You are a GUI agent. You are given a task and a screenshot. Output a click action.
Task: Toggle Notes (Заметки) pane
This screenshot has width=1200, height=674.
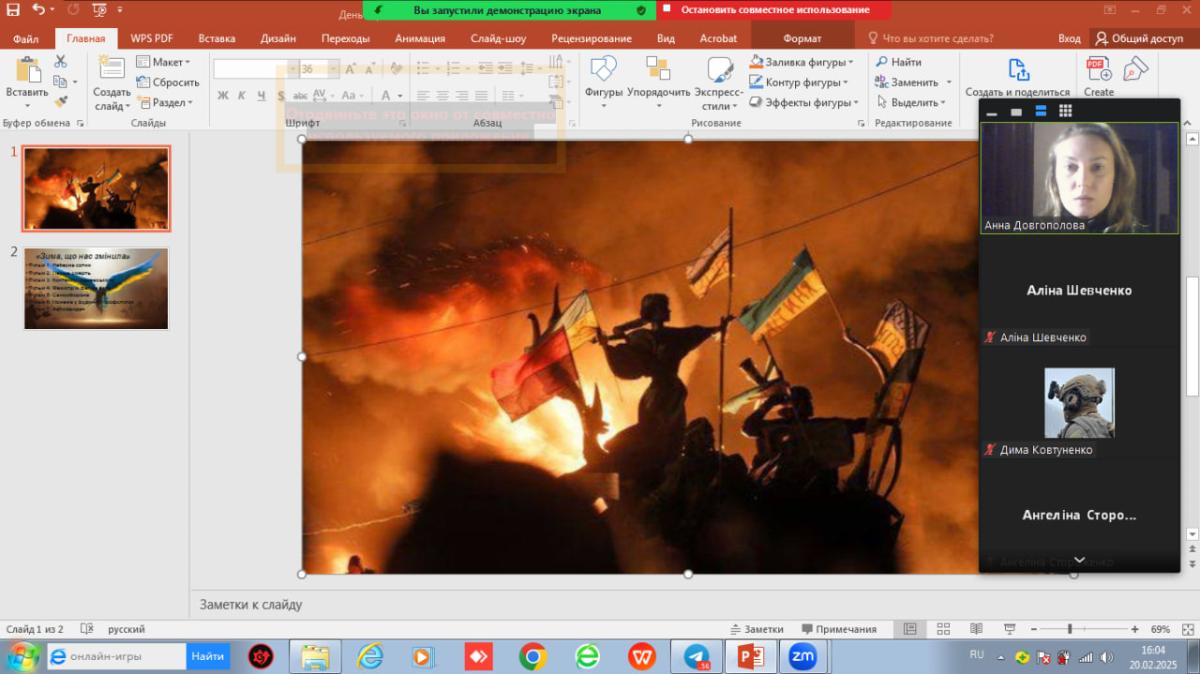click(x=757, y=629)
